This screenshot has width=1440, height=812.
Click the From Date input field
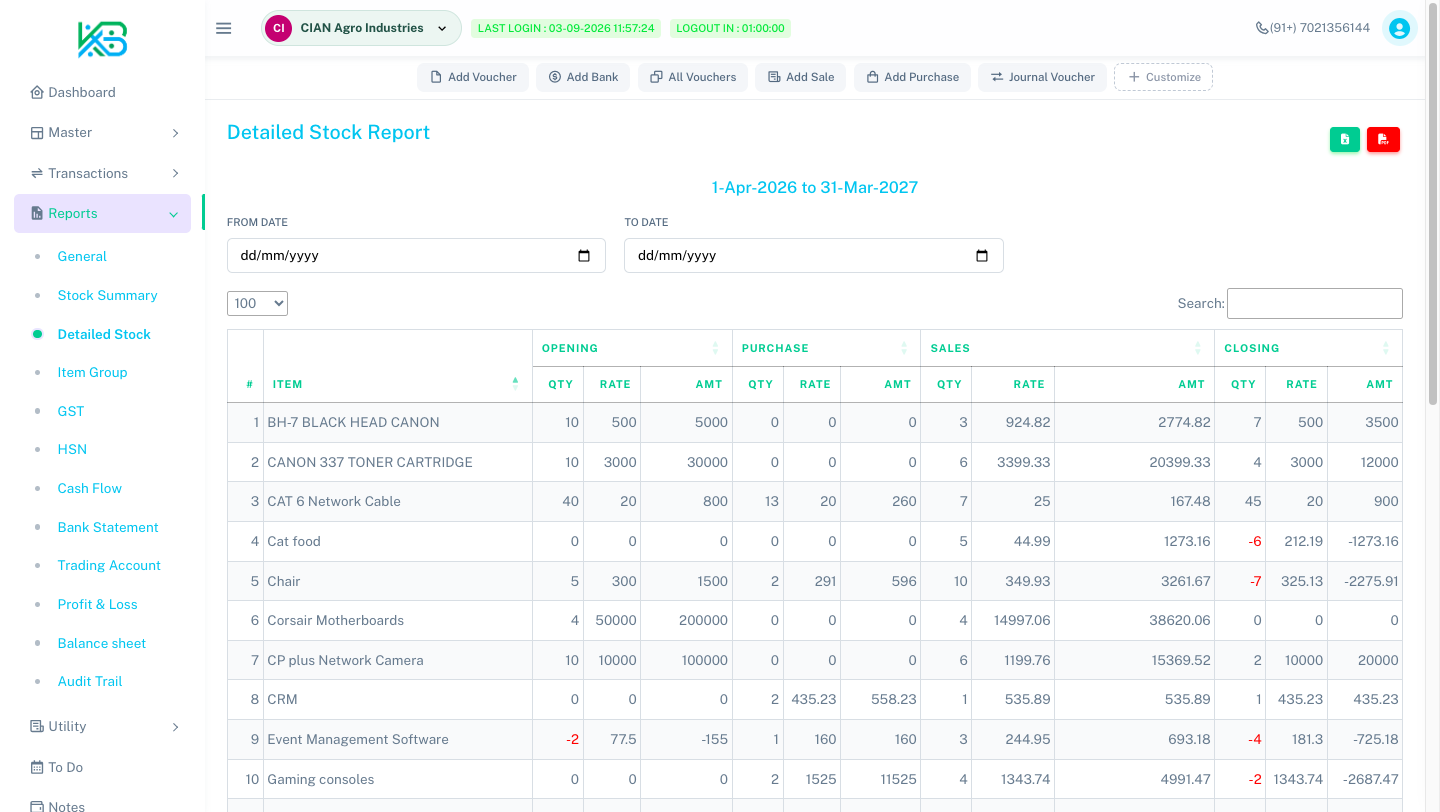pos(416,255)
